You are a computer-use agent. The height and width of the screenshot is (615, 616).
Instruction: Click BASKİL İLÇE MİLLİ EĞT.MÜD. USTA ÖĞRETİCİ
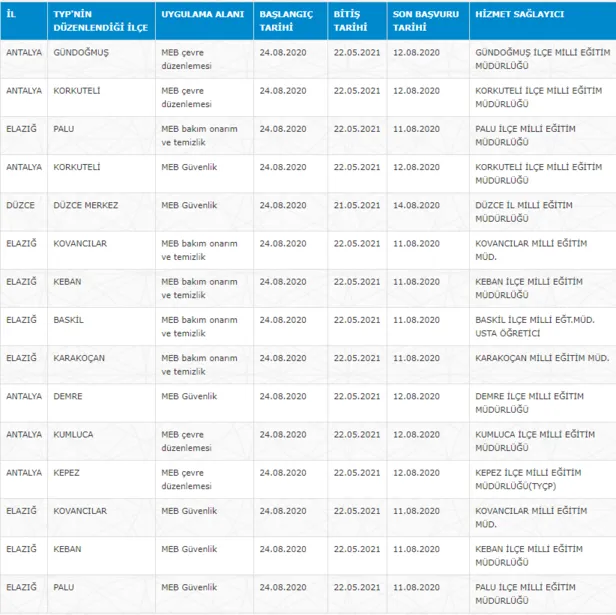point(534,326)
